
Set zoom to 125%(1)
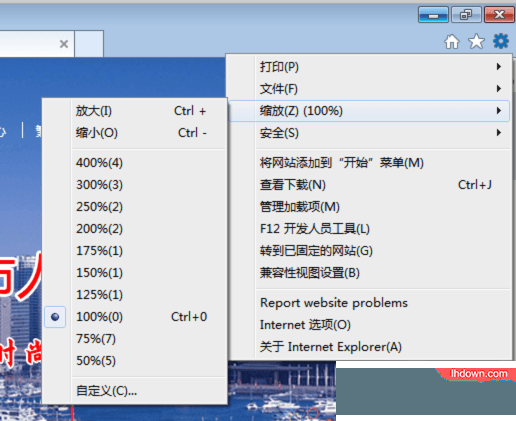coord(135,295)
